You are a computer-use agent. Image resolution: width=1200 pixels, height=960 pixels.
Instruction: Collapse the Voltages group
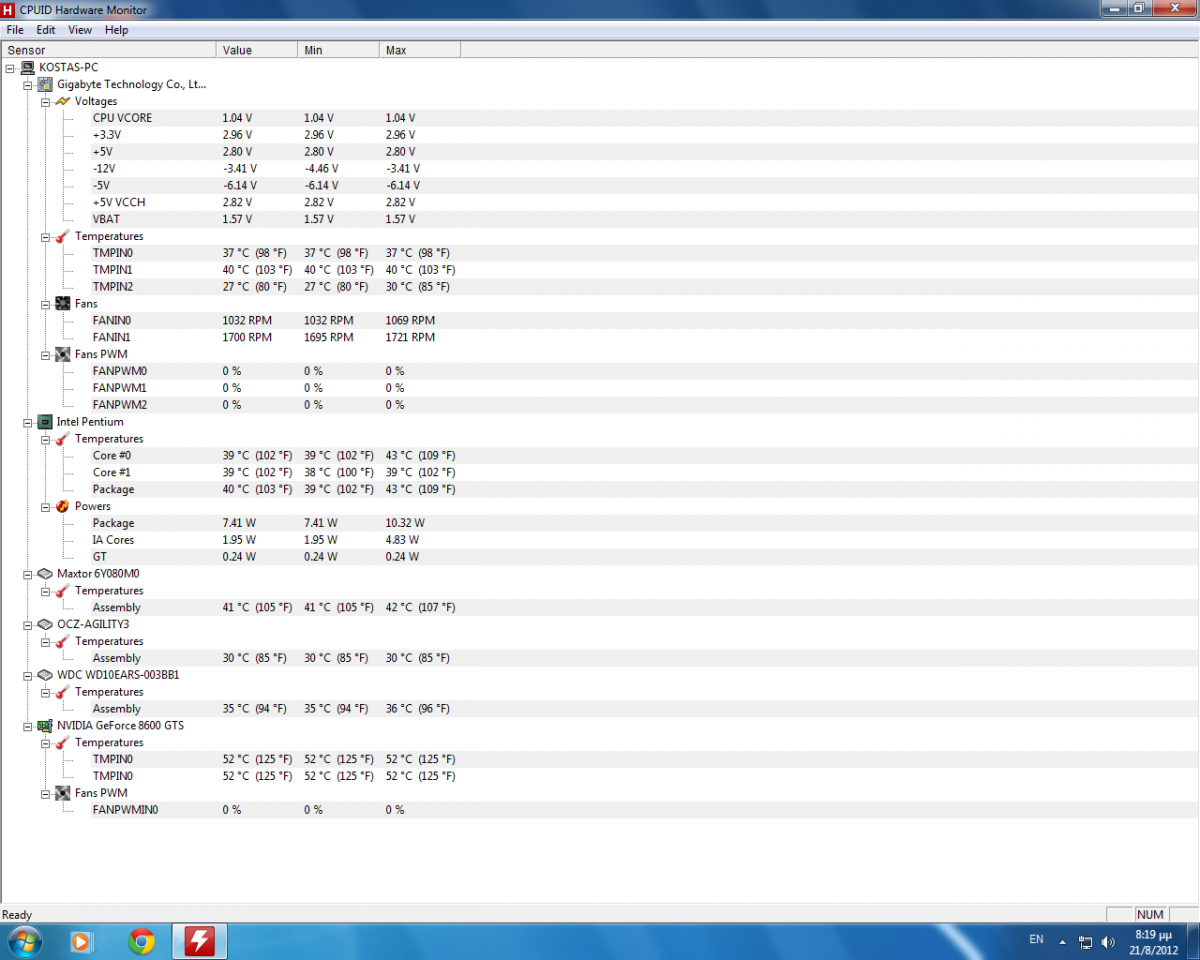pos(46,102)
